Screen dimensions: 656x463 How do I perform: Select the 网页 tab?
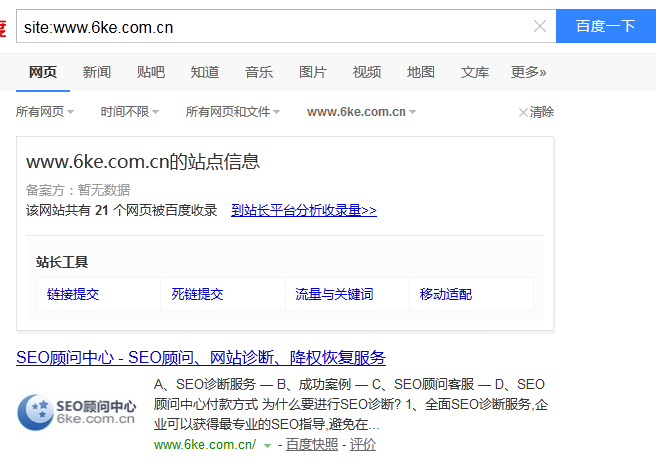coord(43,72)
